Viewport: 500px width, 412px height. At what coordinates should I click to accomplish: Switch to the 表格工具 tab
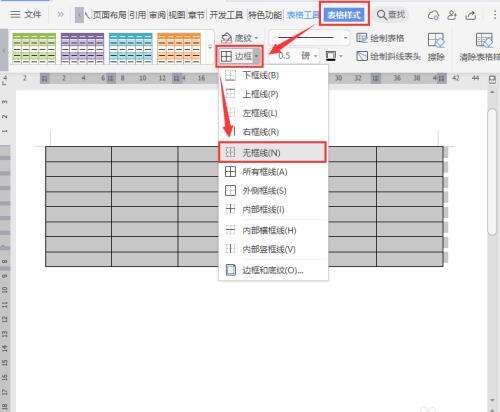pyautogui.click(x=303, y=15)
